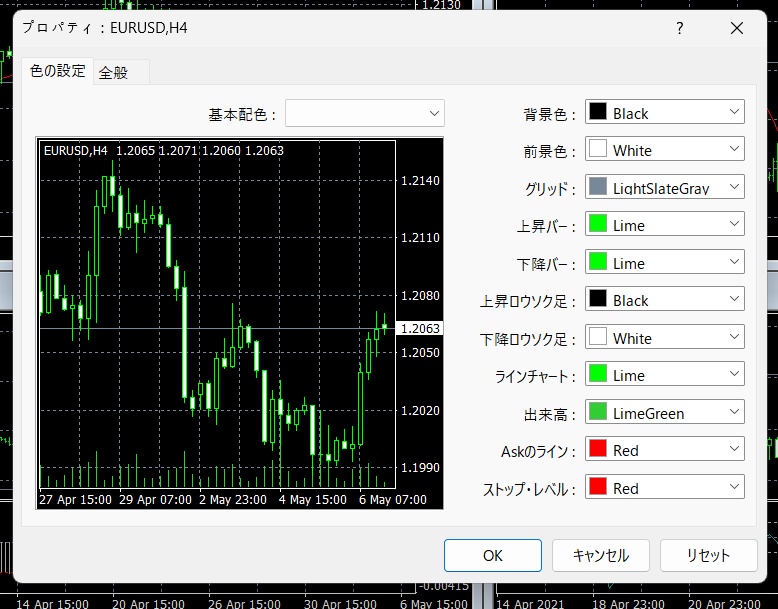Close the EURUSD properties dialog
The image size is (778, 609).
point(738,28)
